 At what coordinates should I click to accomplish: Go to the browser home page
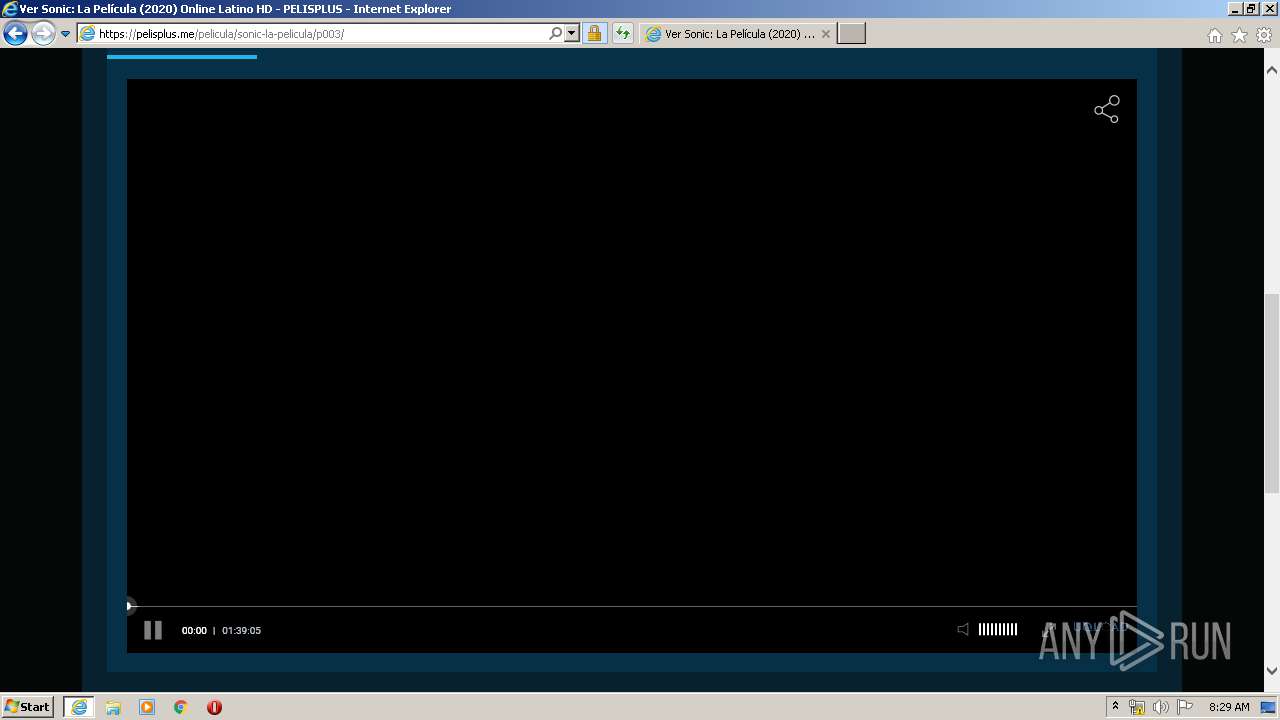coord(1214,35)
